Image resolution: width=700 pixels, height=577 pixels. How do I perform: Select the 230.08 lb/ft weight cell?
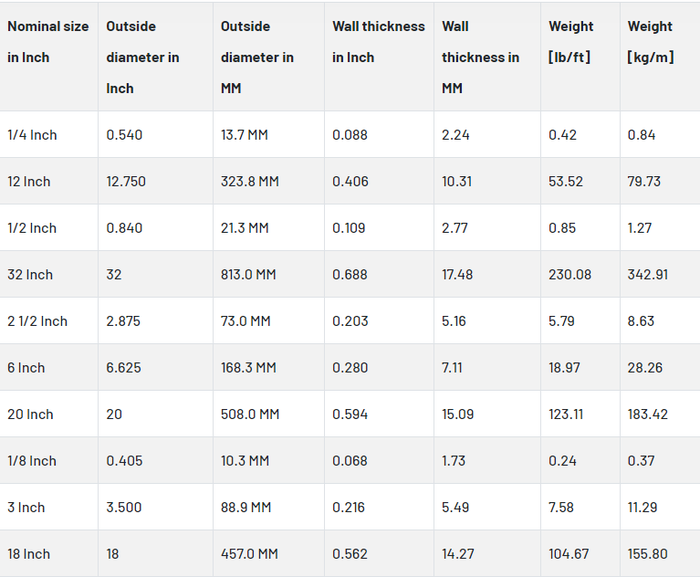570,274
